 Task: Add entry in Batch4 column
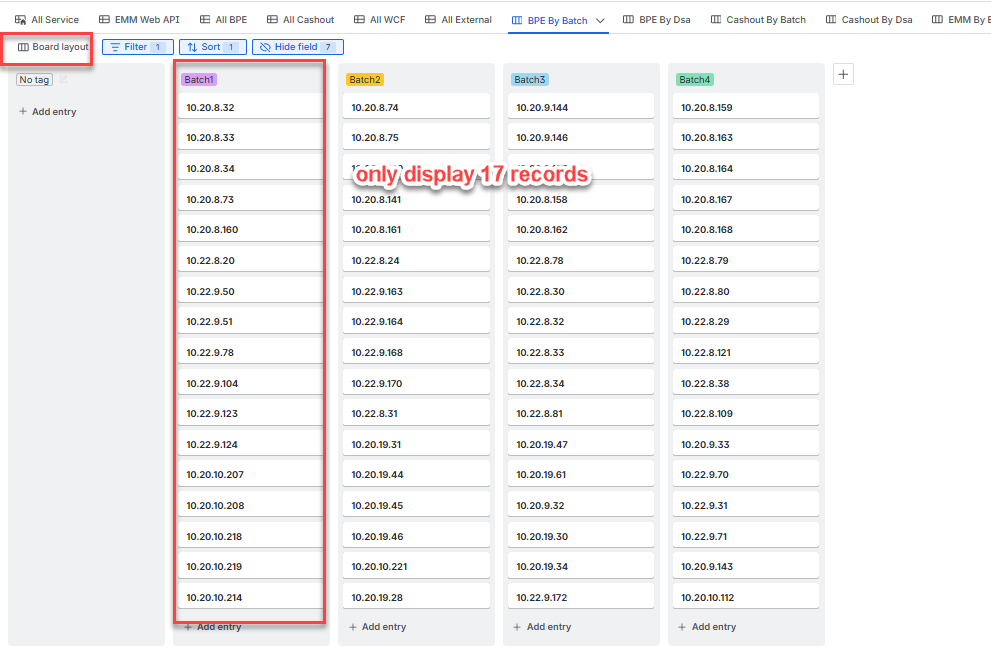tap(707, 627)
